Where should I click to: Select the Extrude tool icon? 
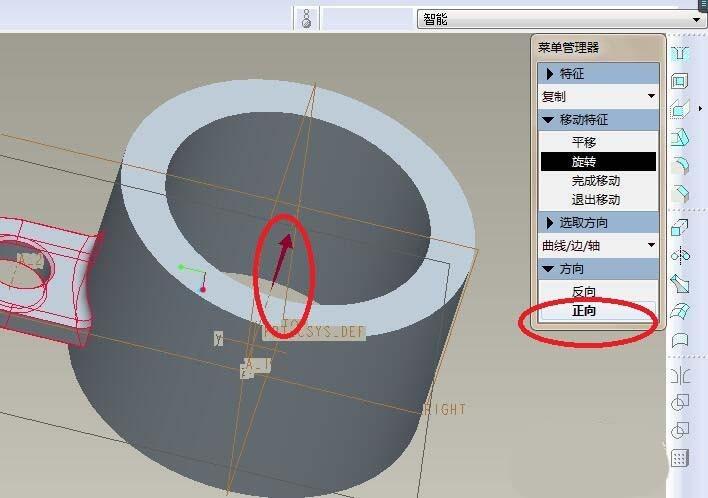(680, 228)
